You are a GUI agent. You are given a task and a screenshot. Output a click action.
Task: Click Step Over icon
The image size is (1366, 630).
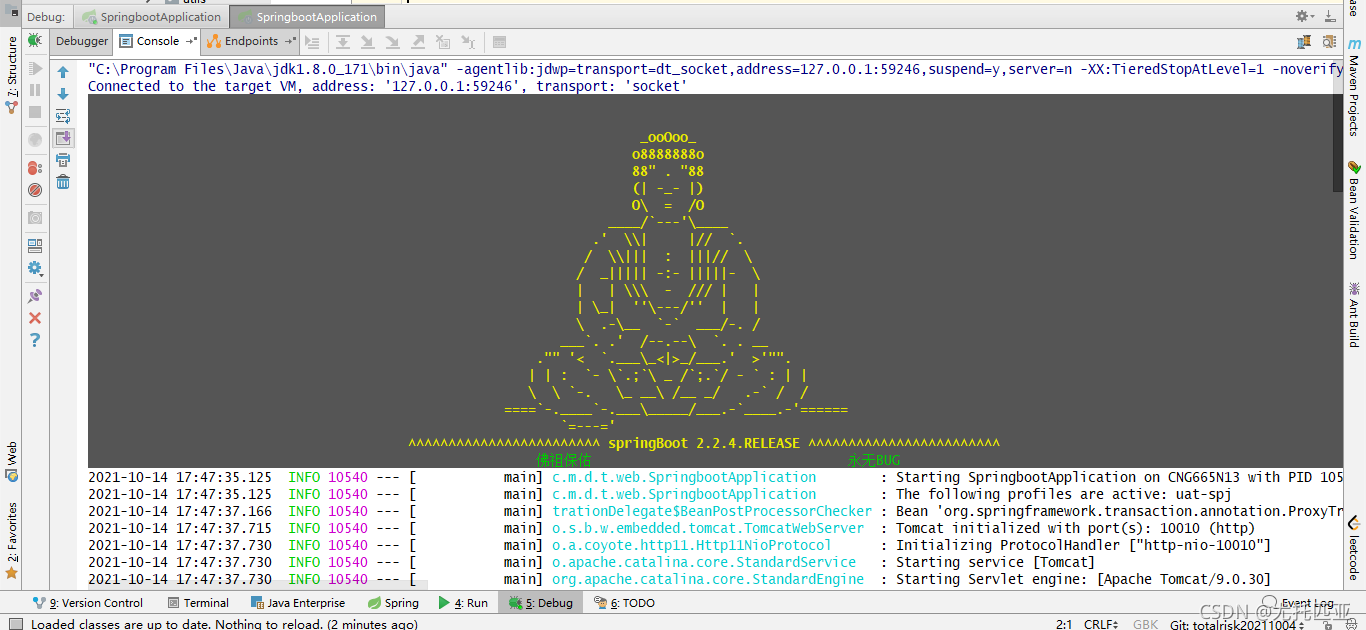pyautogui.click(x=343, y=42)
